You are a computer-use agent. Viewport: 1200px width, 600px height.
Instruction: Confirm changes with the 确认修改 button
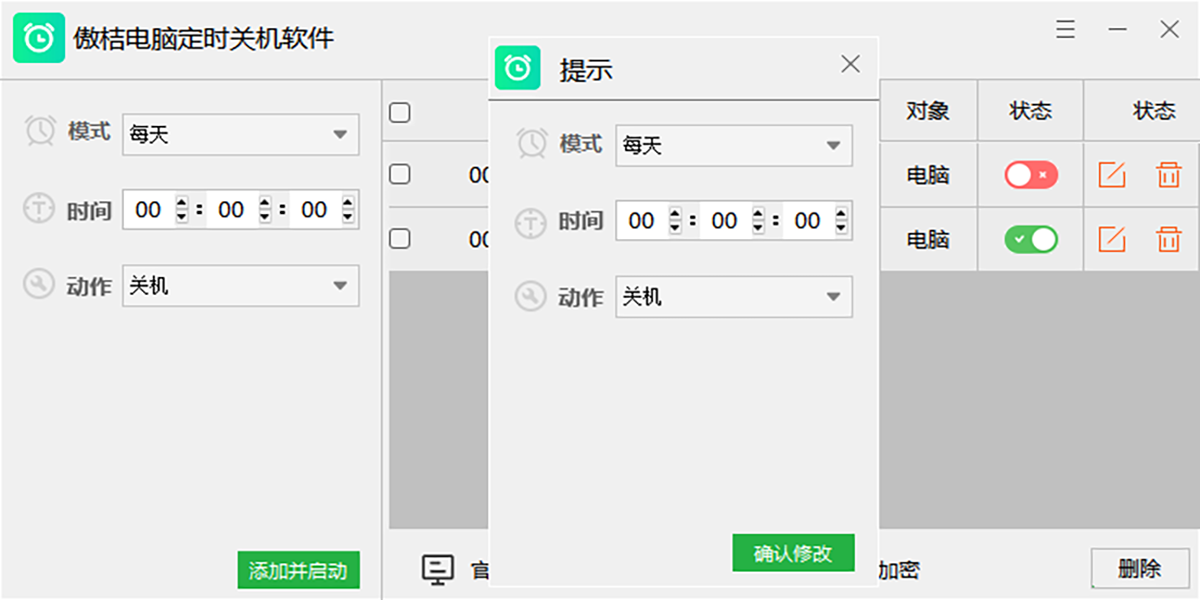[x=793, y=552]
